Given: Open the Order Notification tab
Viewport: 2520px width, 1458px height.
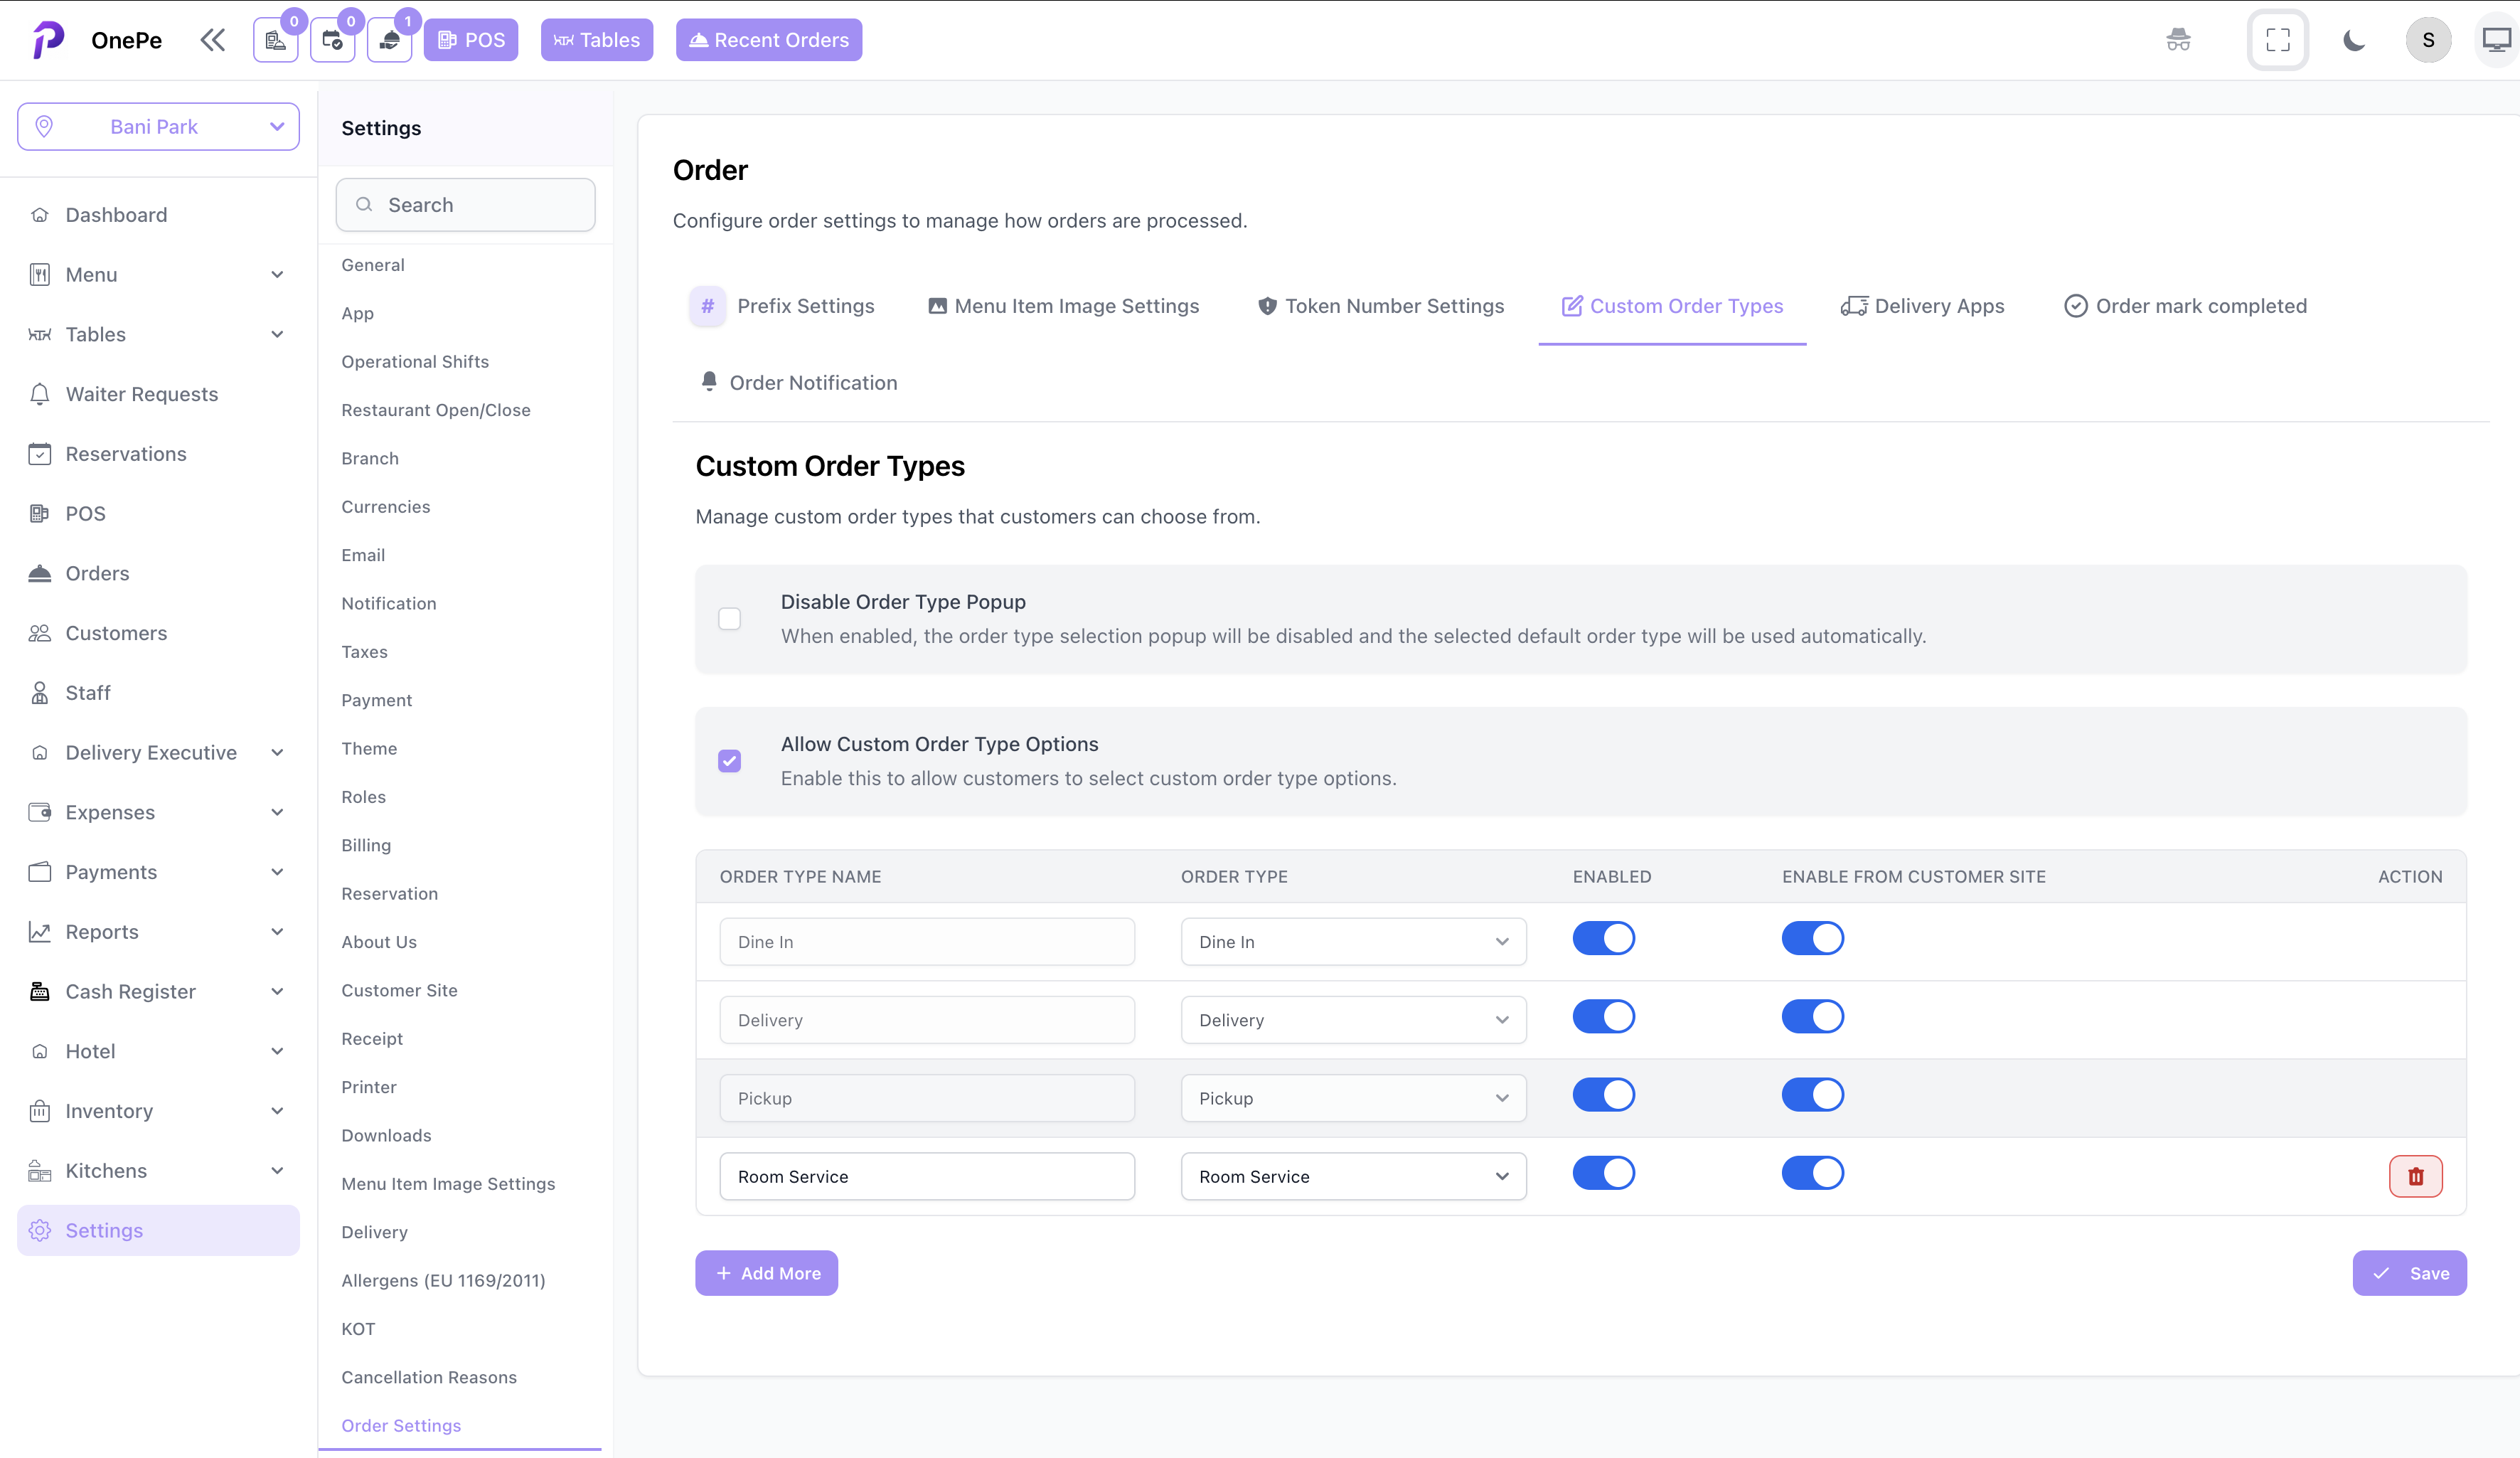Looking at the screenshot, I should 798,383.
